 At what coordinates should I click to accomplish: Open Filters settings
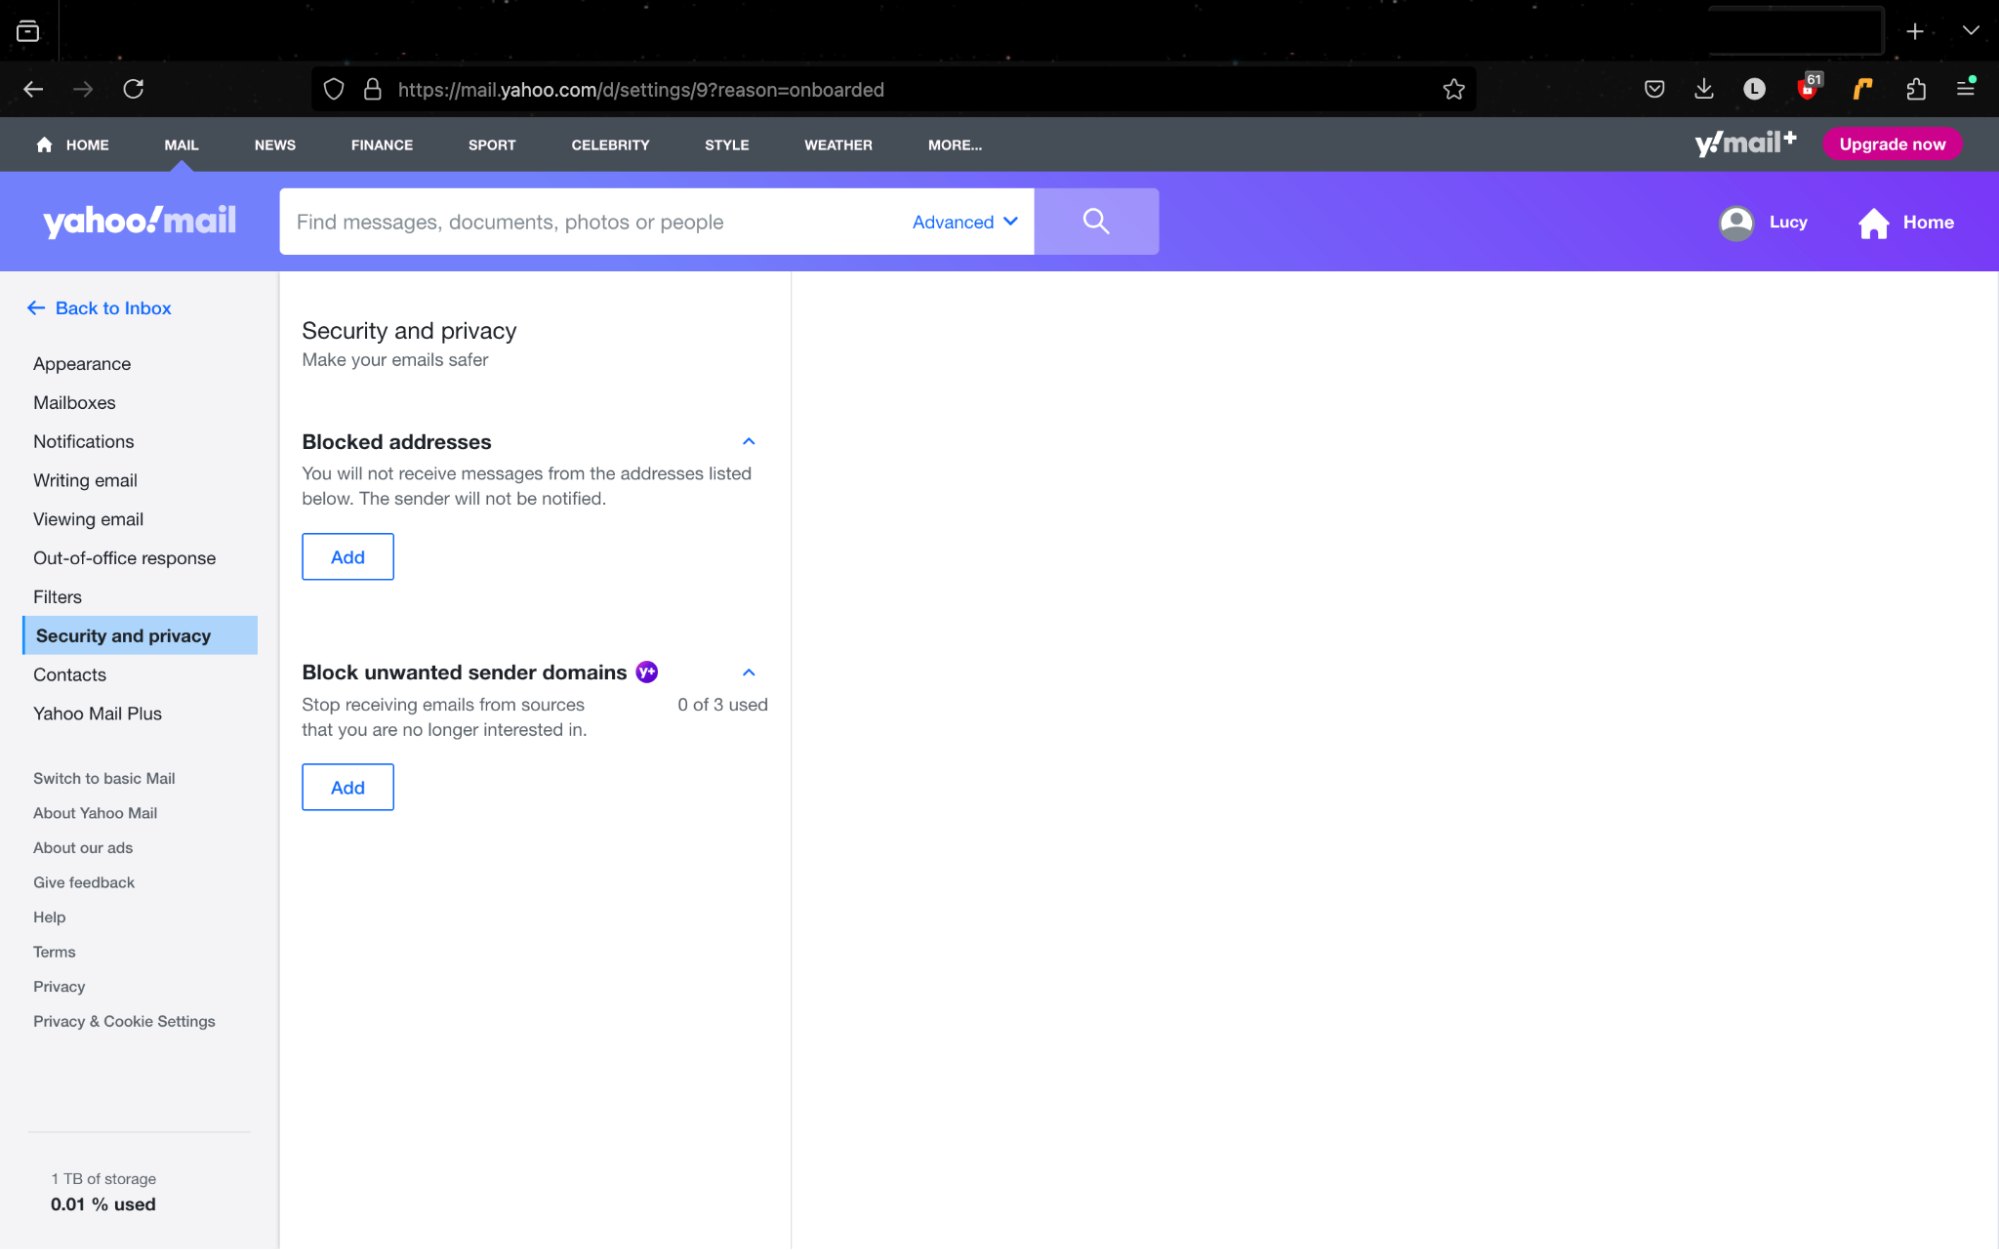(57, 597)
